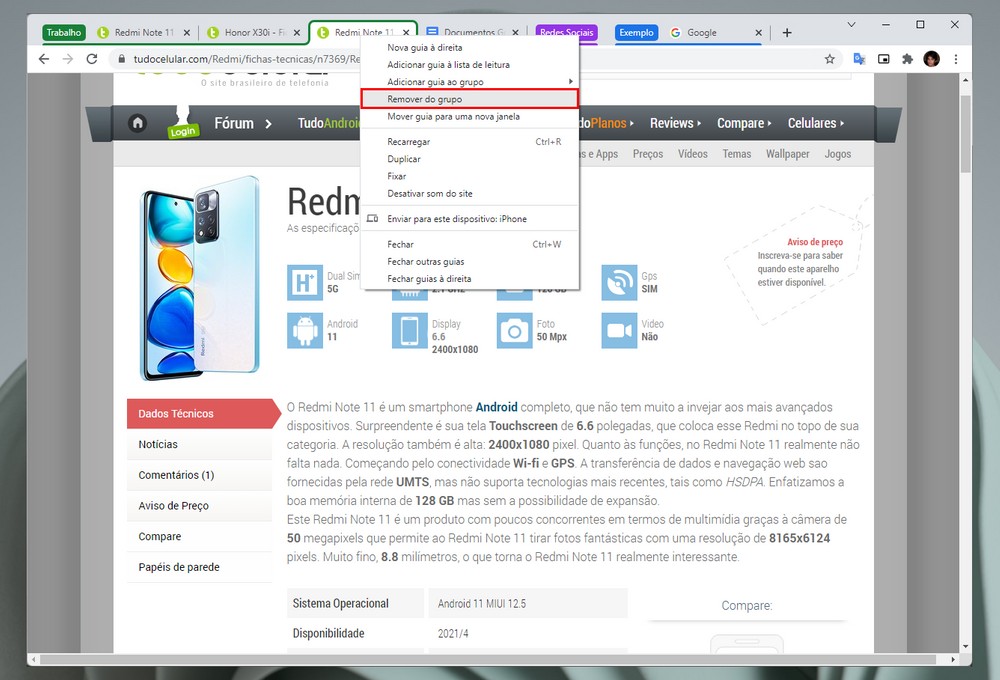This screenshot has height=680, width=1000.
Task: Click the home icon on site navbar
Action: (x=137, y=123)
